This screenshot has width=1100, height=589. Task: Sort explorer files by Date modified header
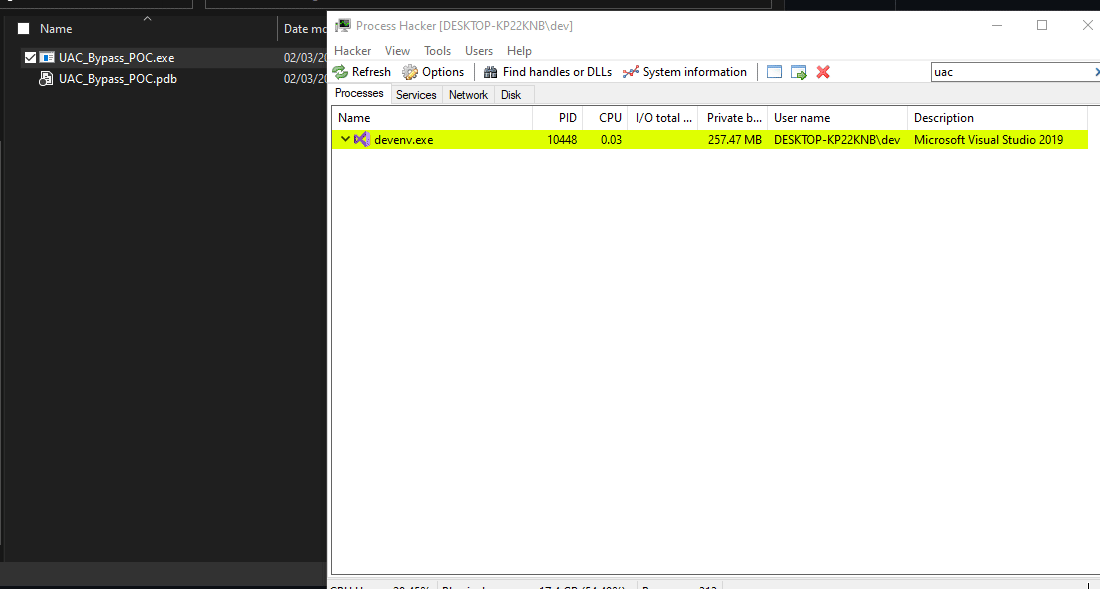(304, 29)
